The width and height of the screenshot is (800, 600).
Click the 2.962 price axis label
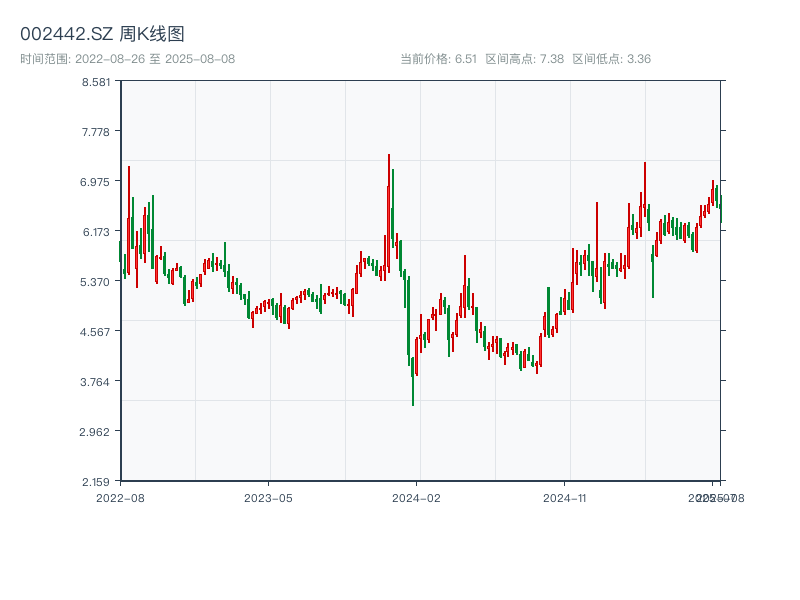click(96, 432)
